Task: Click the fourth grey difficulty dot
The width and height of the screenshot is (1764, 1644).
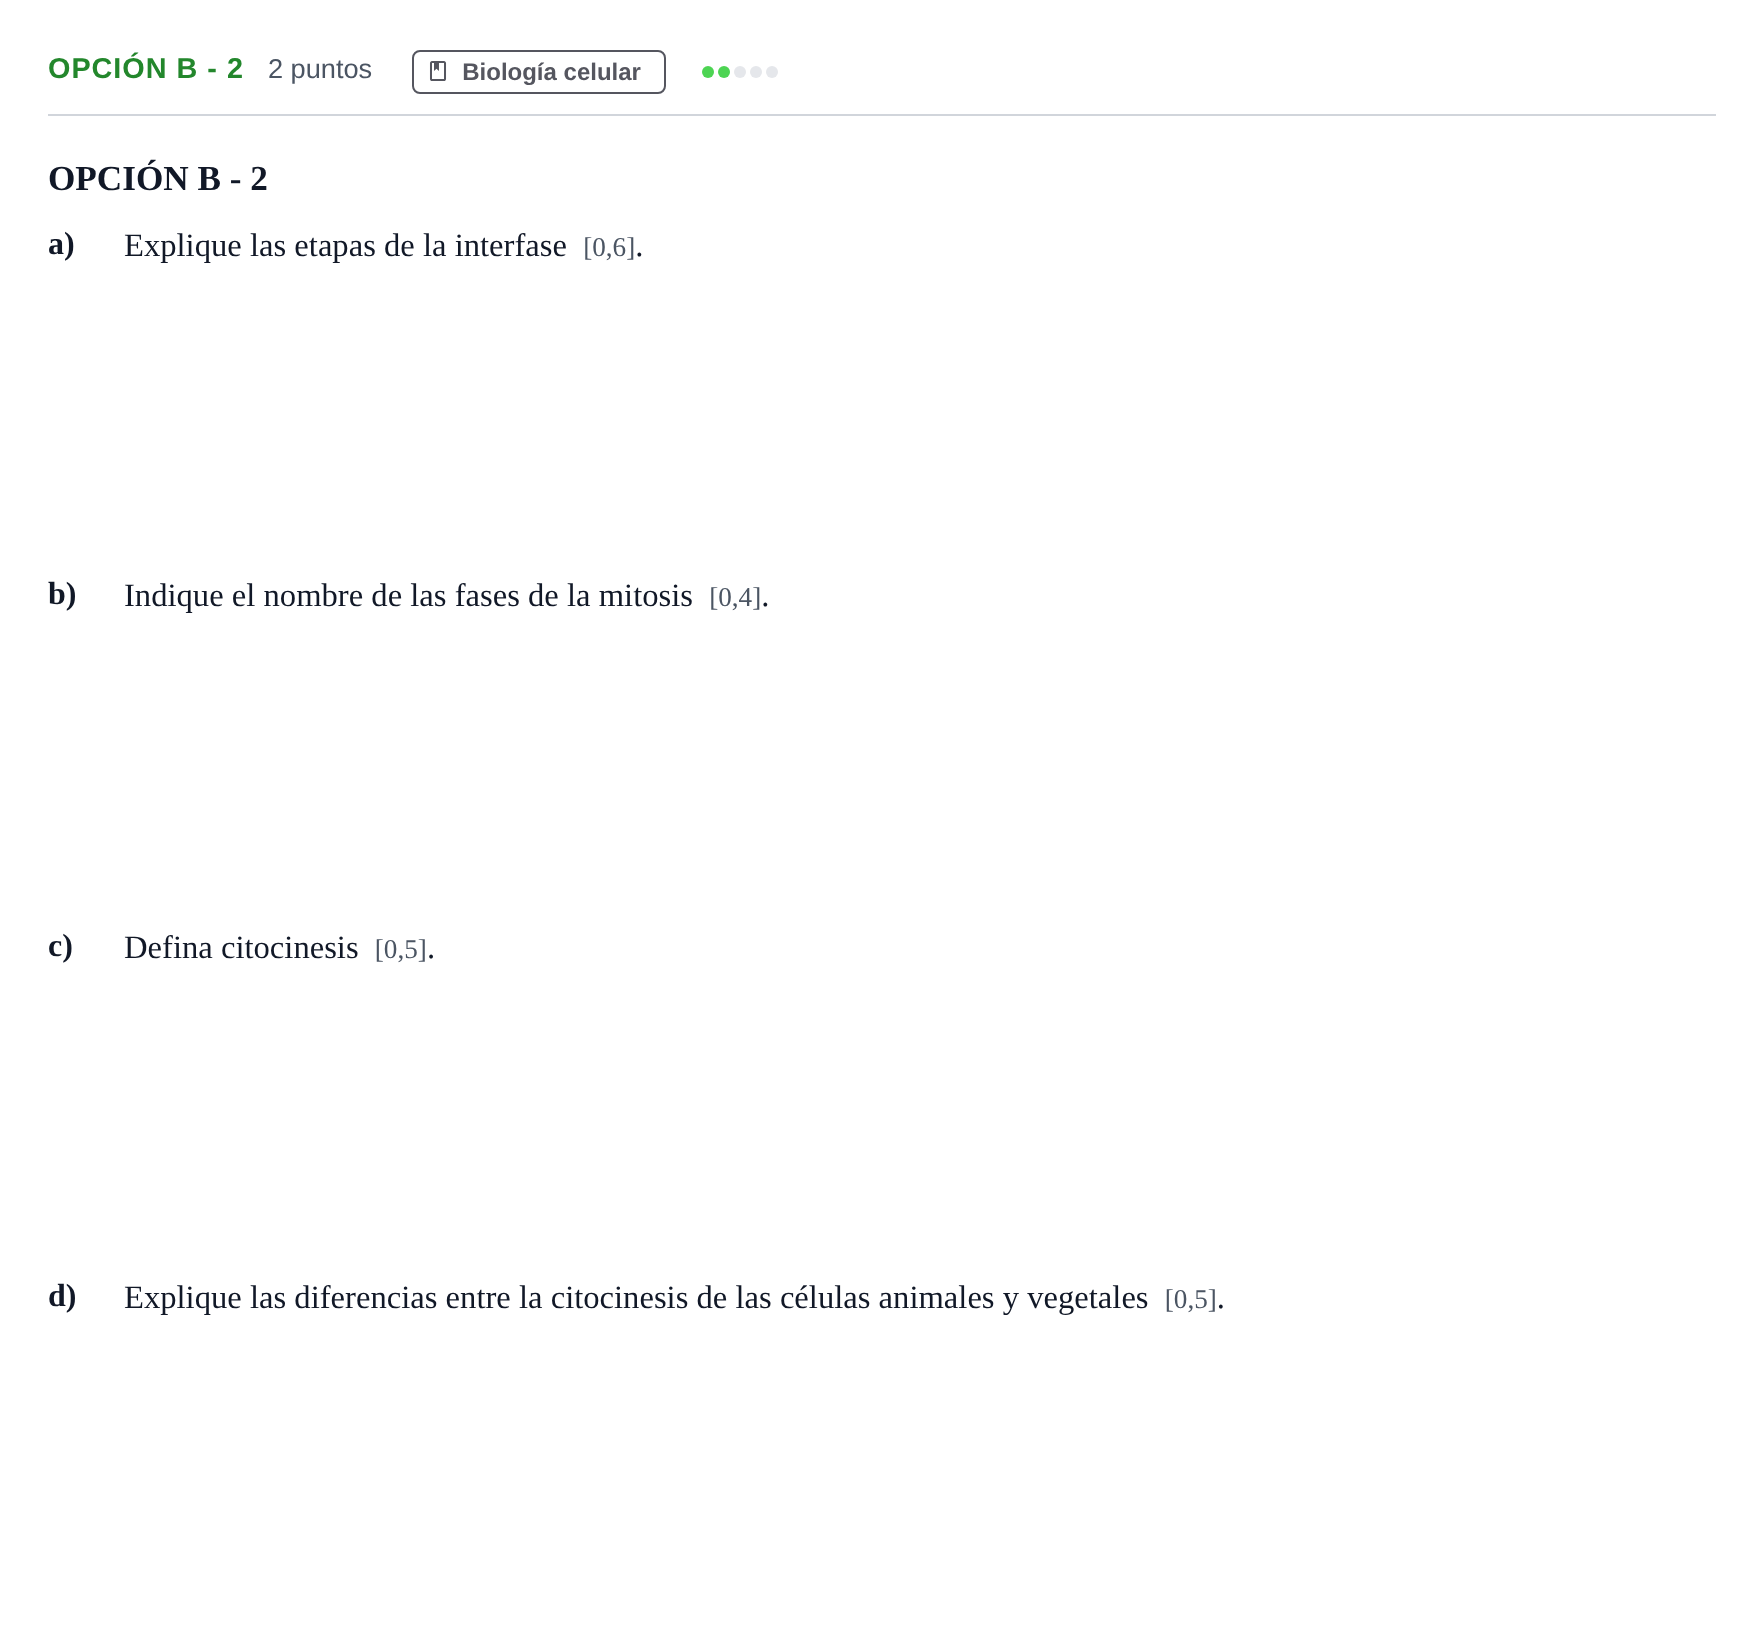Action: click(x=756, y=72)
